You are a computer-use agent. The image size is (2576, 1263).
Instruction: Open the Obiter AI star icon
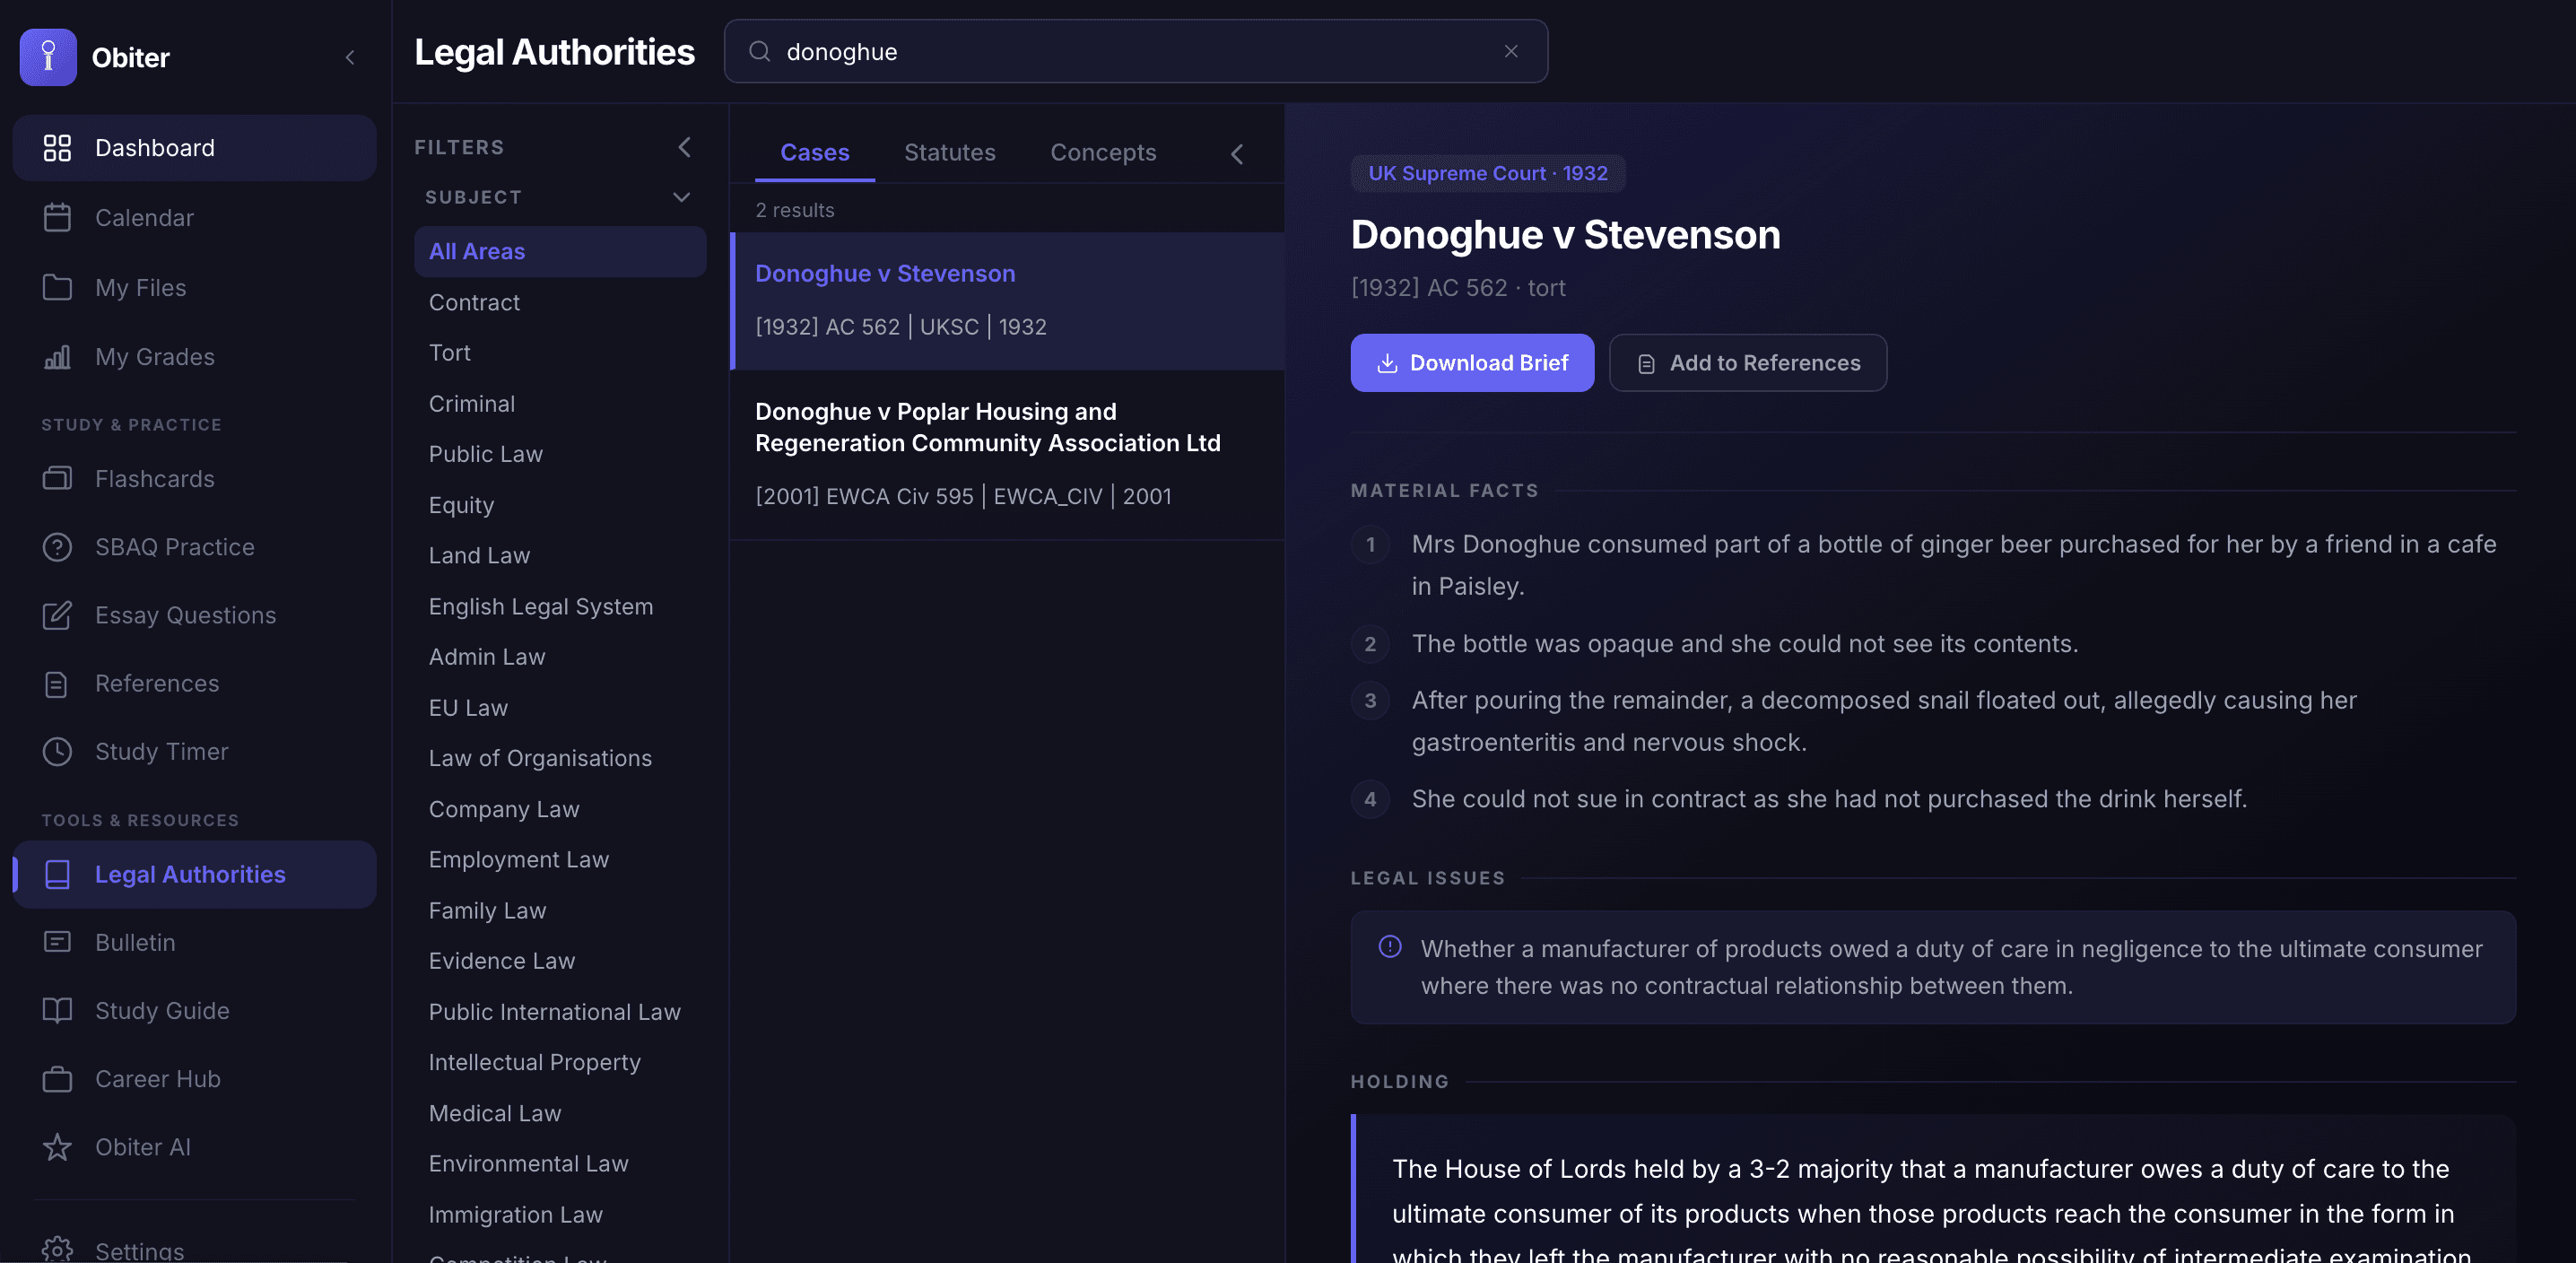(57, 1147)
